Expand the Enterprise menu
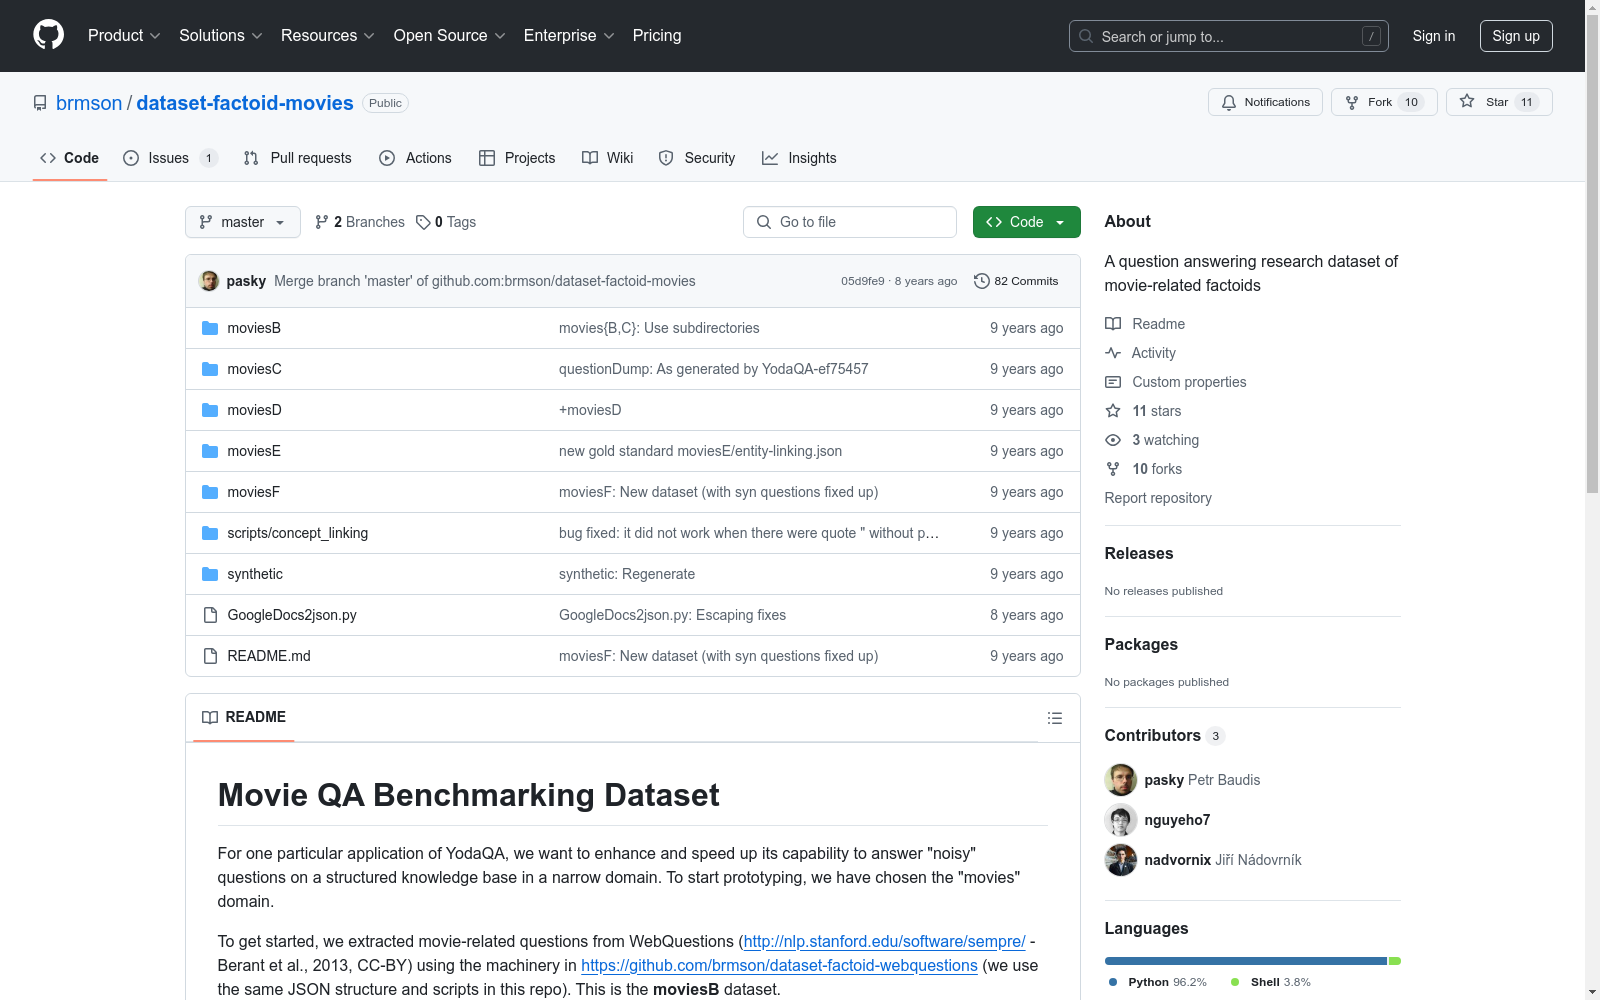 pos(569,35)
